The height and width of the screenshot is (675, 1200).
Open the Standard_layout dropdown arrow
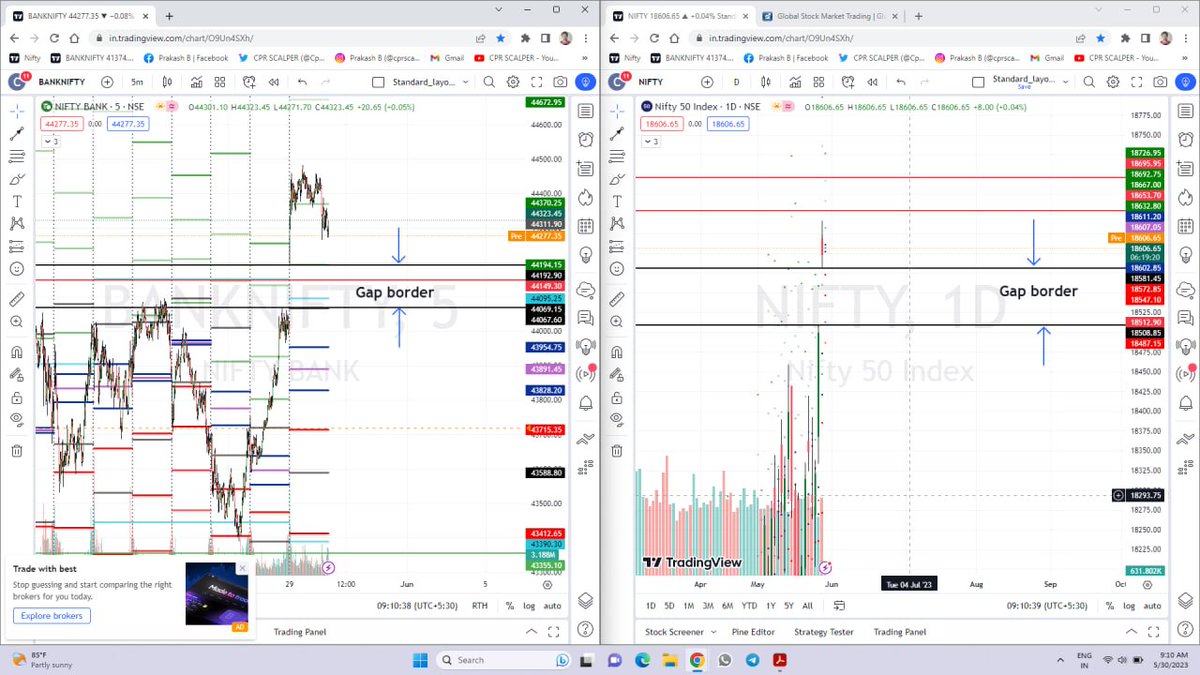pyautogui.click(x=465, y=82)
